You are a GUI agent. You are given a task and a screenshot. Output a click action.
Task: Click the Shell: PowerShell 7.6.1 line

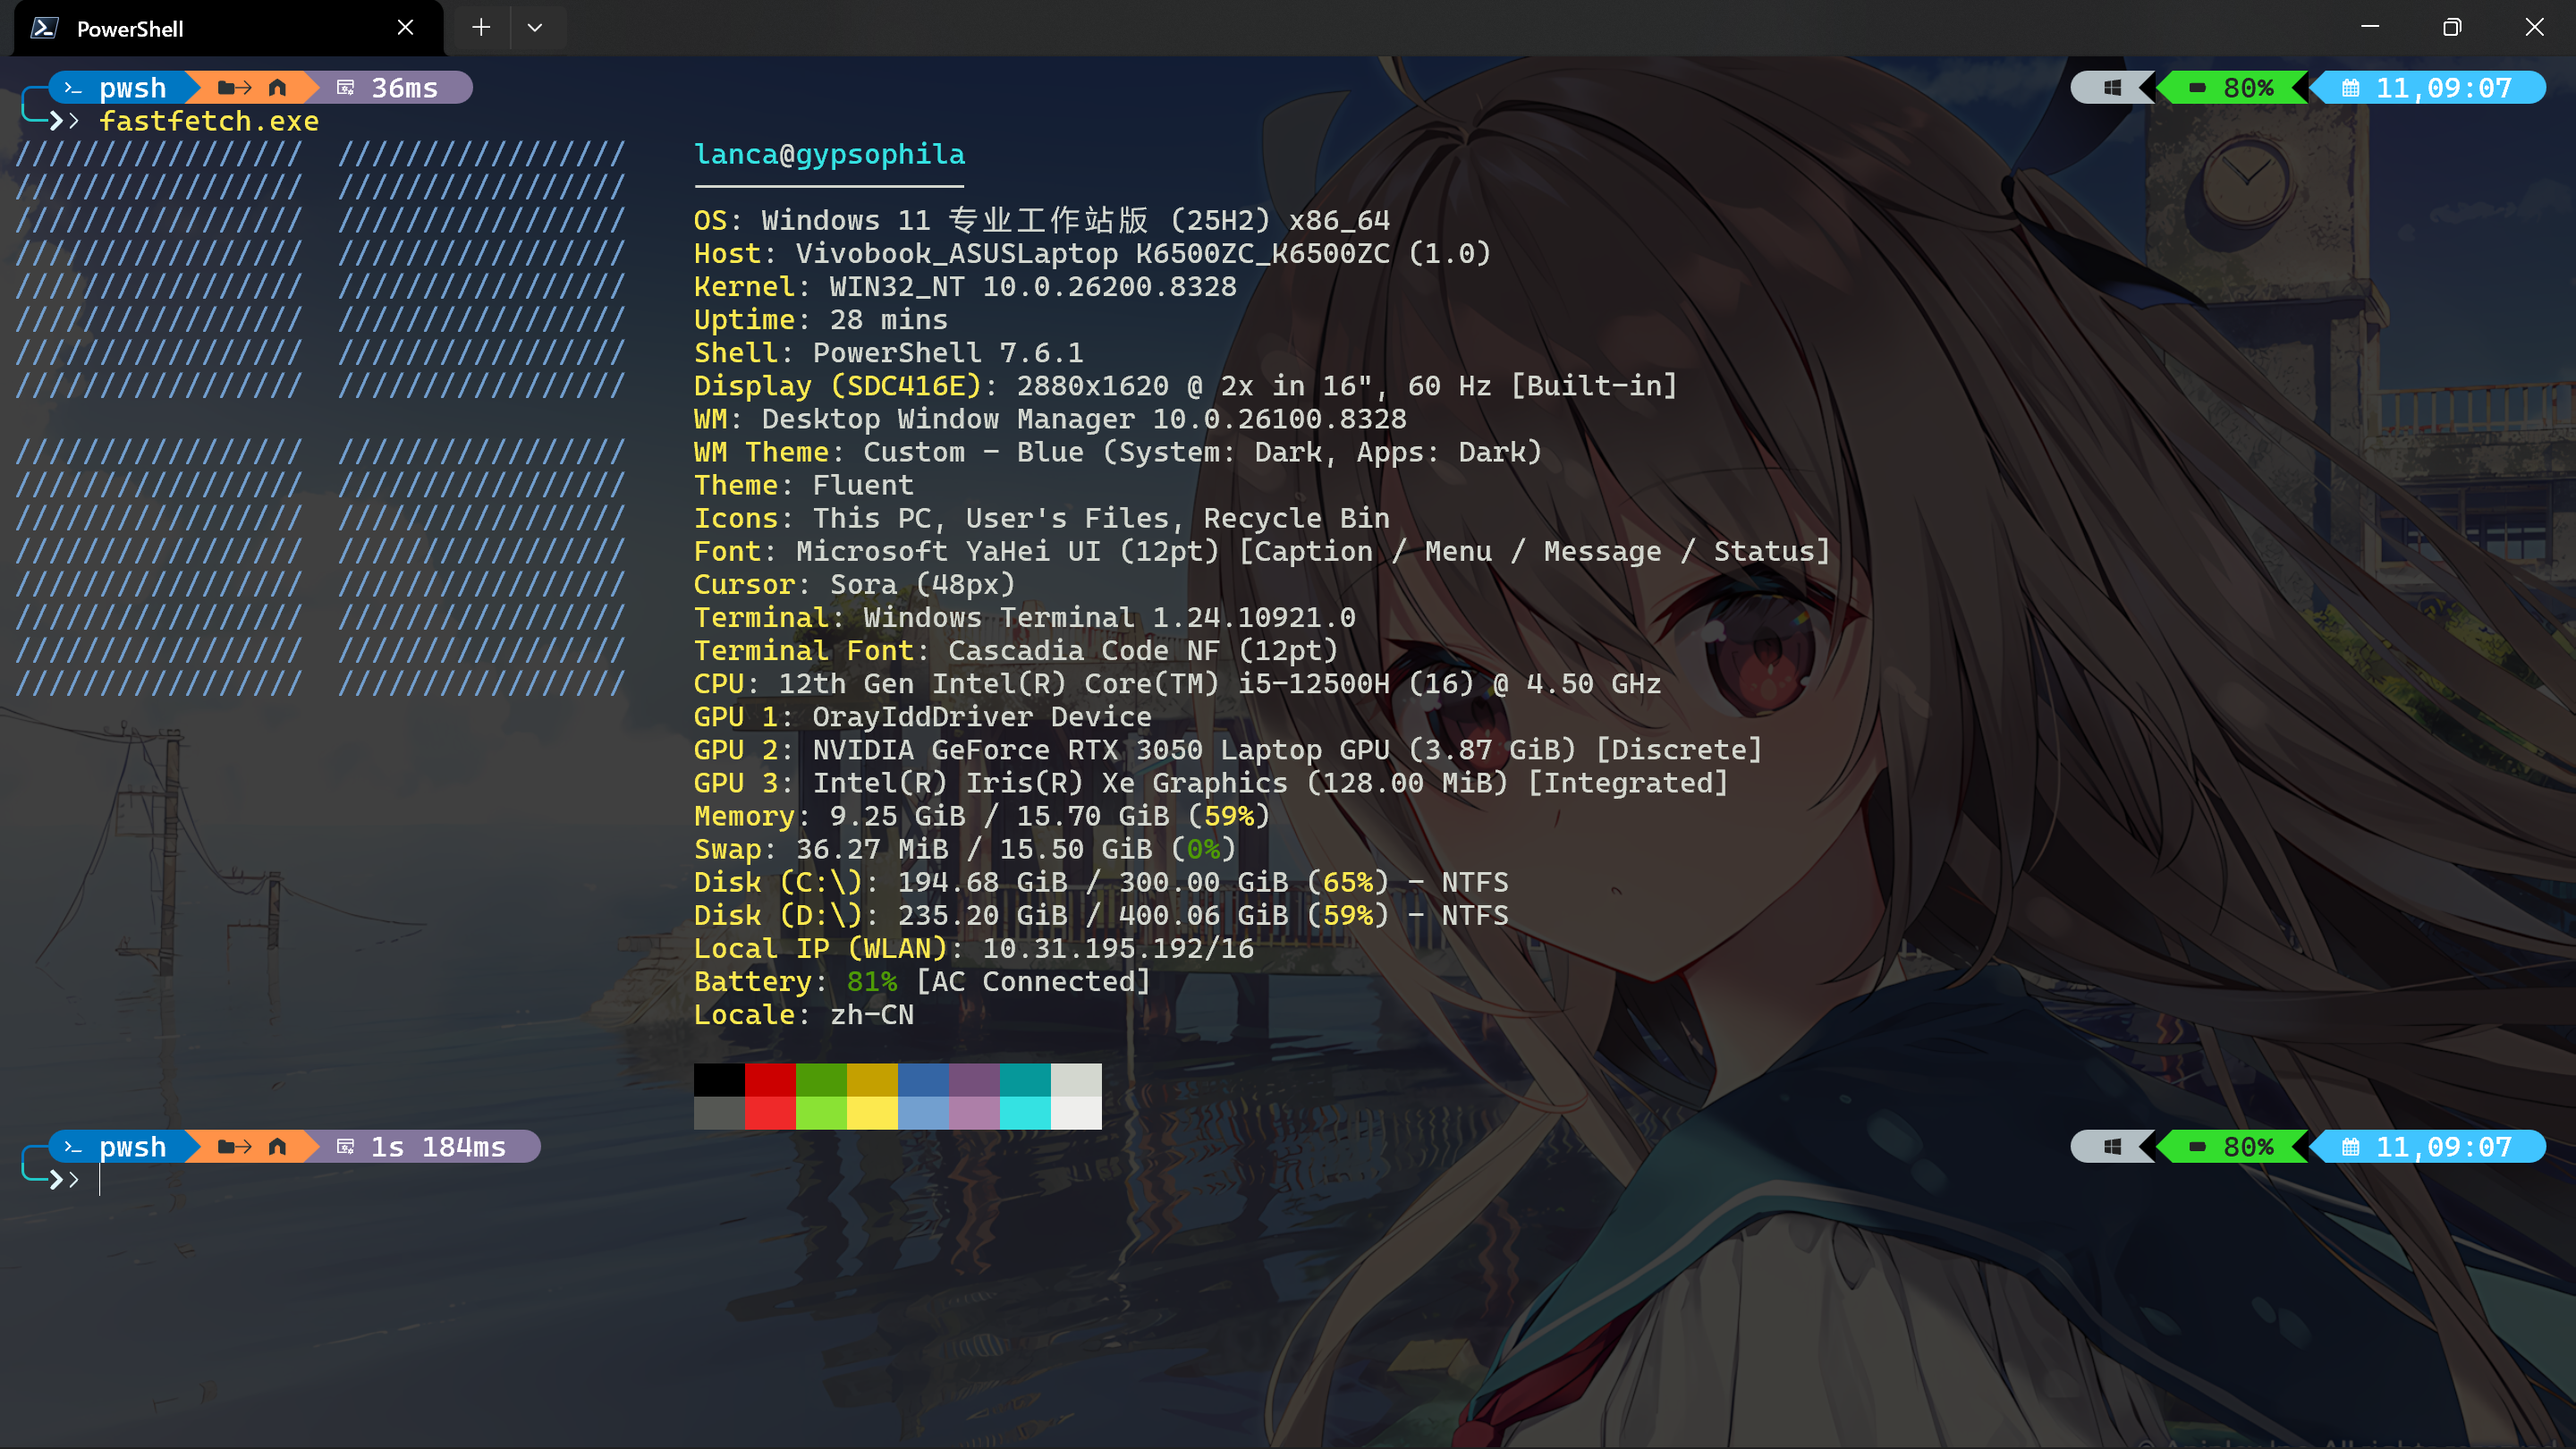(x=889, y=352)
